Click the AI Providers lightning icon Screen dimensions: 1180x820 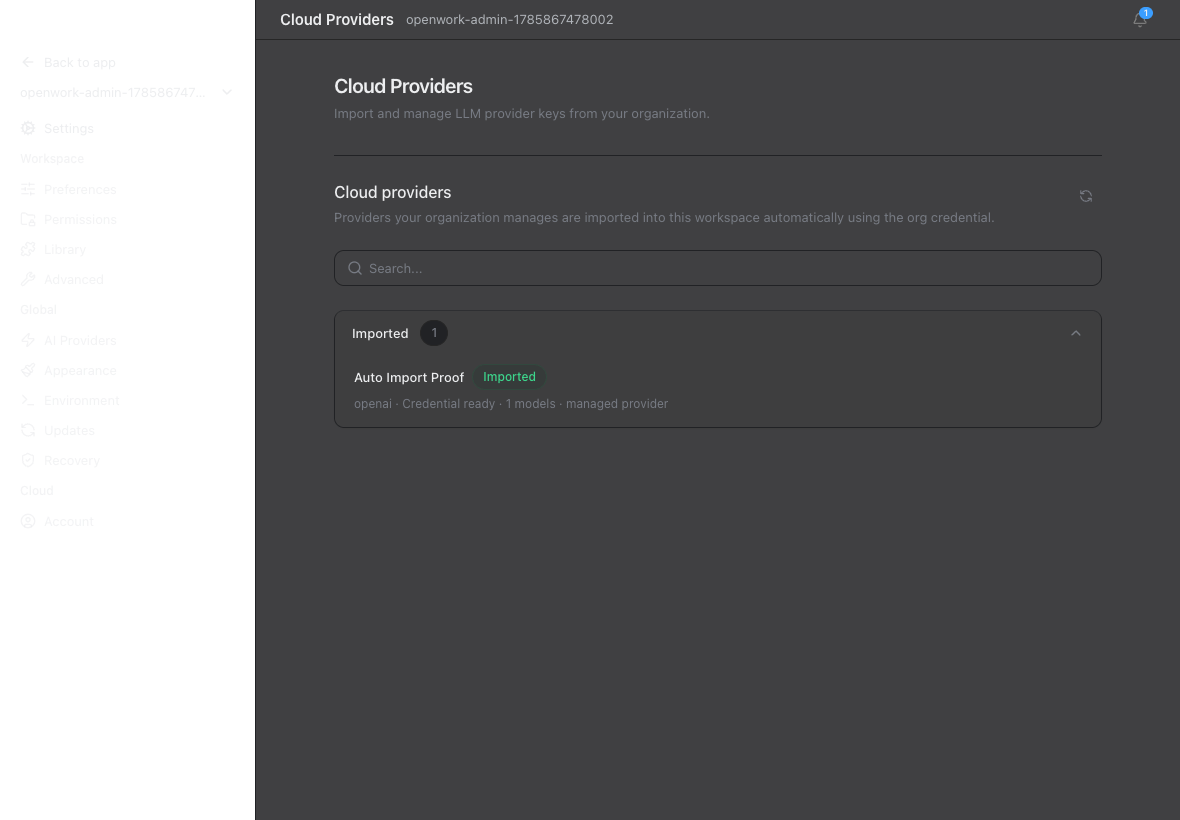click(28, 340)
